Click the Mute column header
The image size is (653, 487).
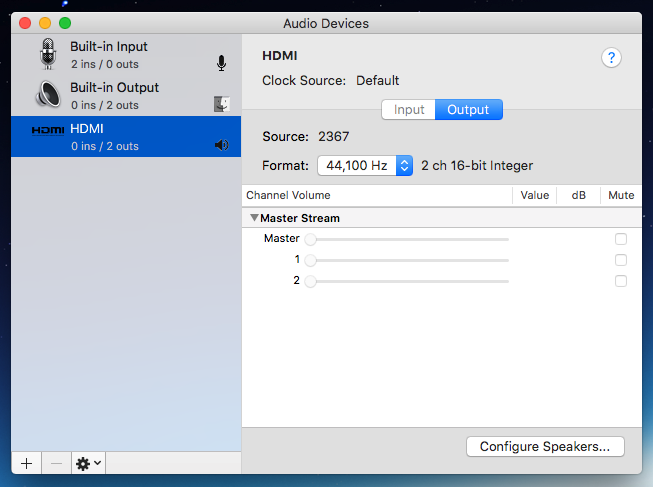pyautogui.click(x=621, y=195)
